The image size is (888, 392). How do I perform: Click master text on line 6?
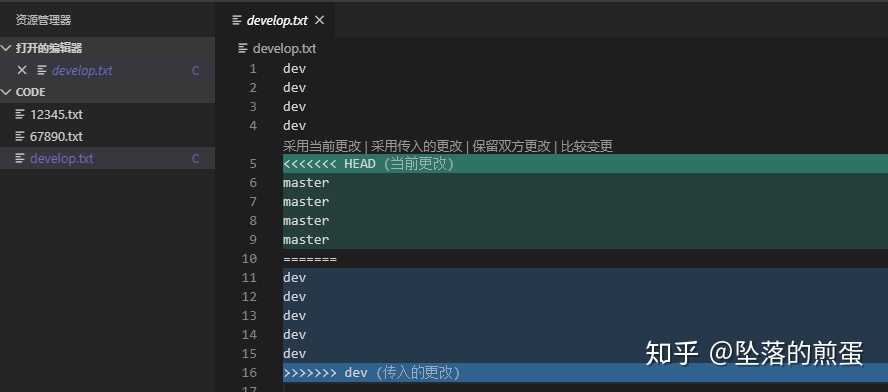pos(306,183)
